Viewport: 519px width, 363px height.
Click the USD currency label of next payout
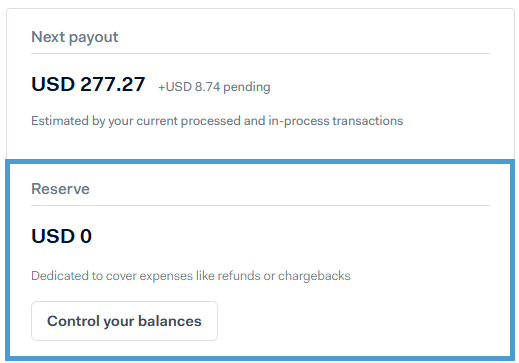[53, 84]
